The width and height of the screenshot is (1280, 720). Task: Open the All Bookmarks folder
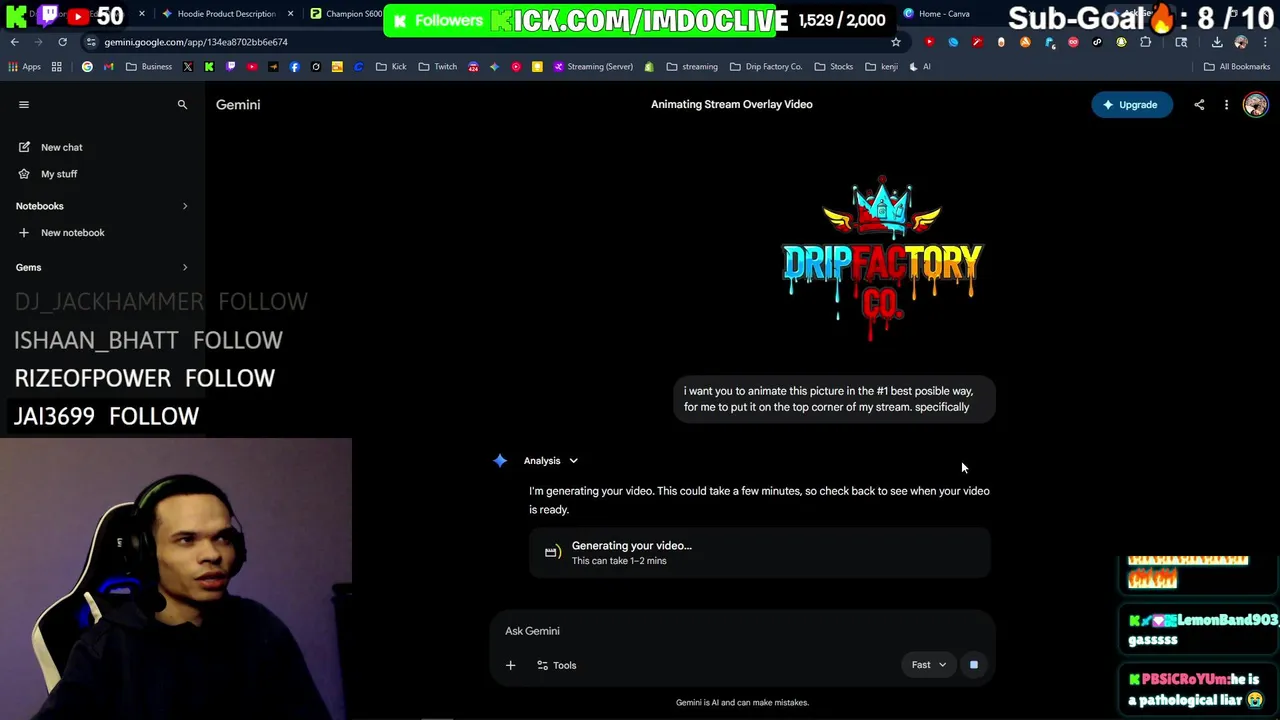pyautogui.click(x=1237, y=67)
